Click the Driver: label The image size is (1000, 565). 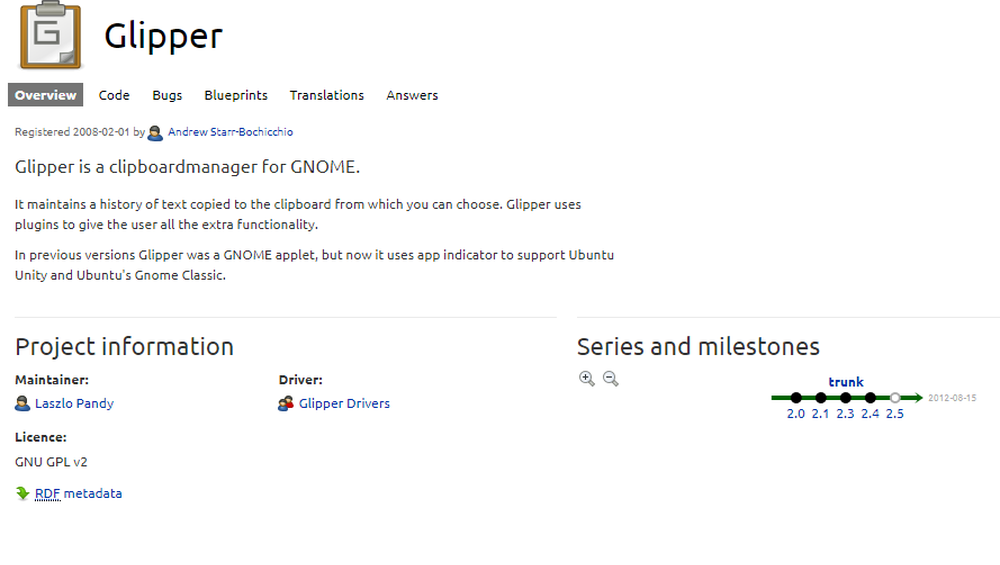click(x=300, y=380)
